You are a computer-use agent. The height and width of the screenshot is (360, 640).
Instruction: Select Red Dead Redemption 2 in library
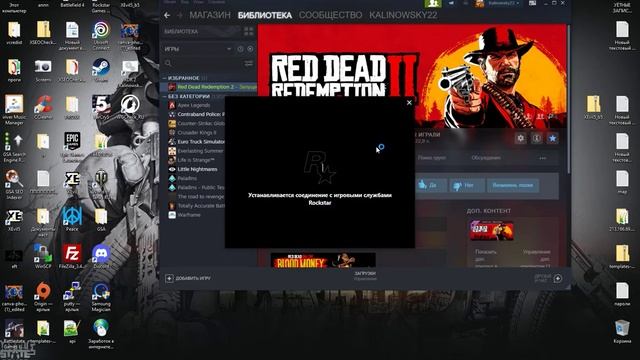(212, 87)
